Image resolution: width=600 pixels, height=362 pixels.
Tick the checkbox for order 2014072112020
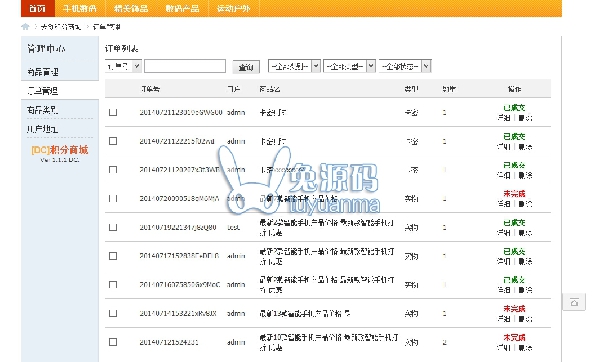tap(113, 170)
